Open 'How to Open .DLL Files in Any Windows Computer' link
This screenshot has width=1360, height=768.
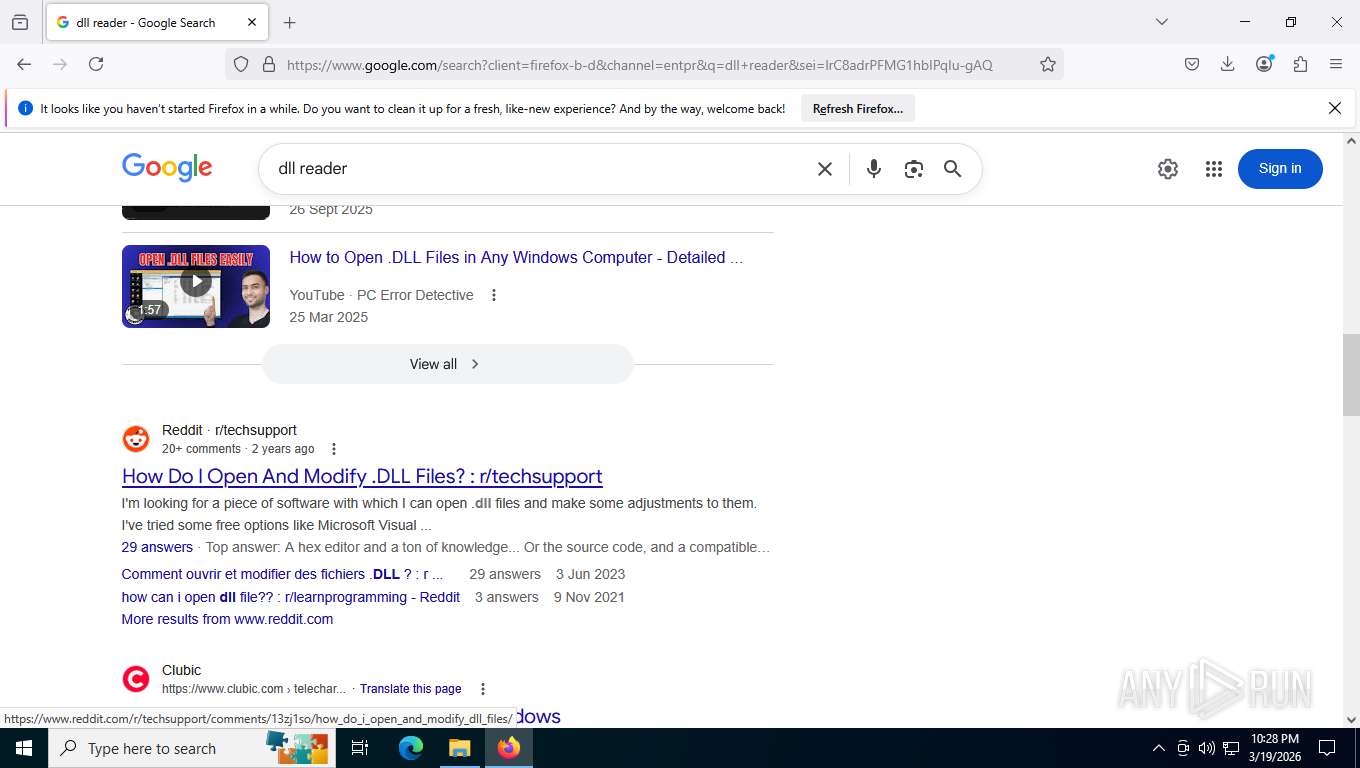(x=516, y=257)
